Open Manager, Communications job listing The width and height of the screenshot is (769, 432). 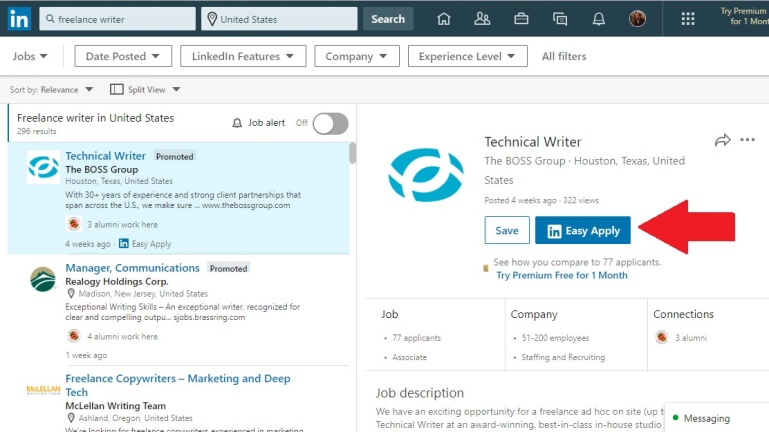pyautogui.click(x=132, y=268)
